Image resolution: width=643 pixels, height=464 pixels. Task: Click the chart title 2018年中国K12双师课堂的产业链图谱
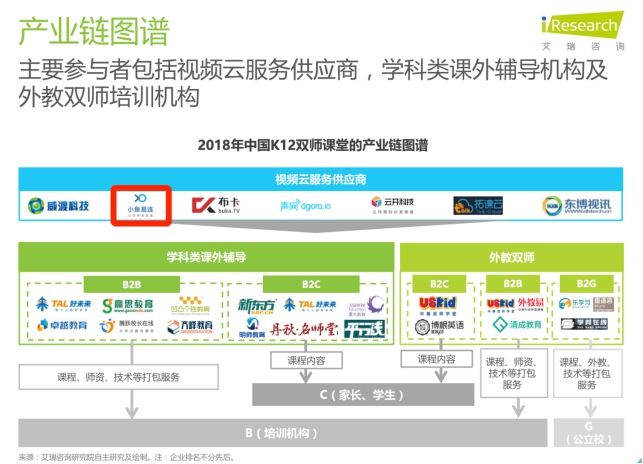tap(313, 145)
